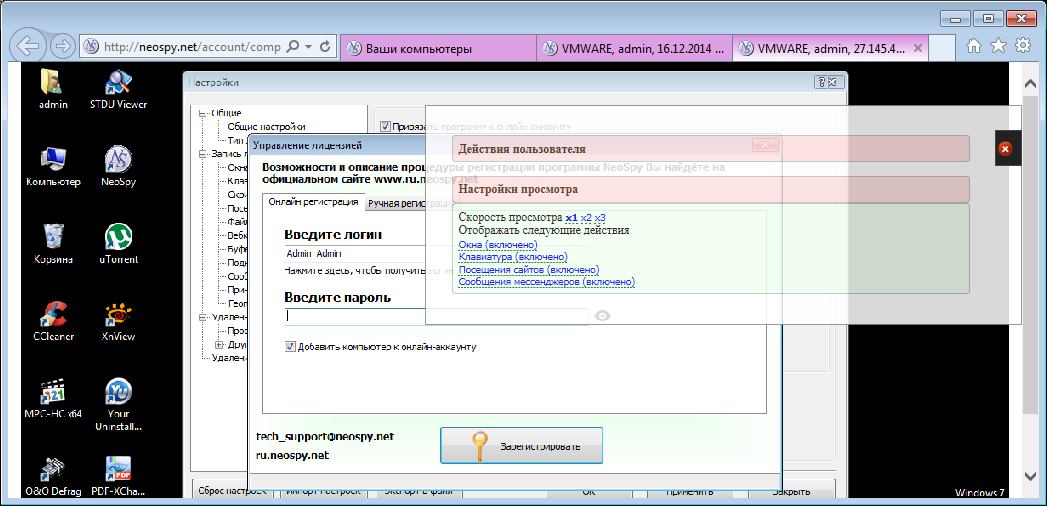Open the Онлайн регистрация tab
Viewport: 1047px width, 506px height.
(x=313, y=202)
